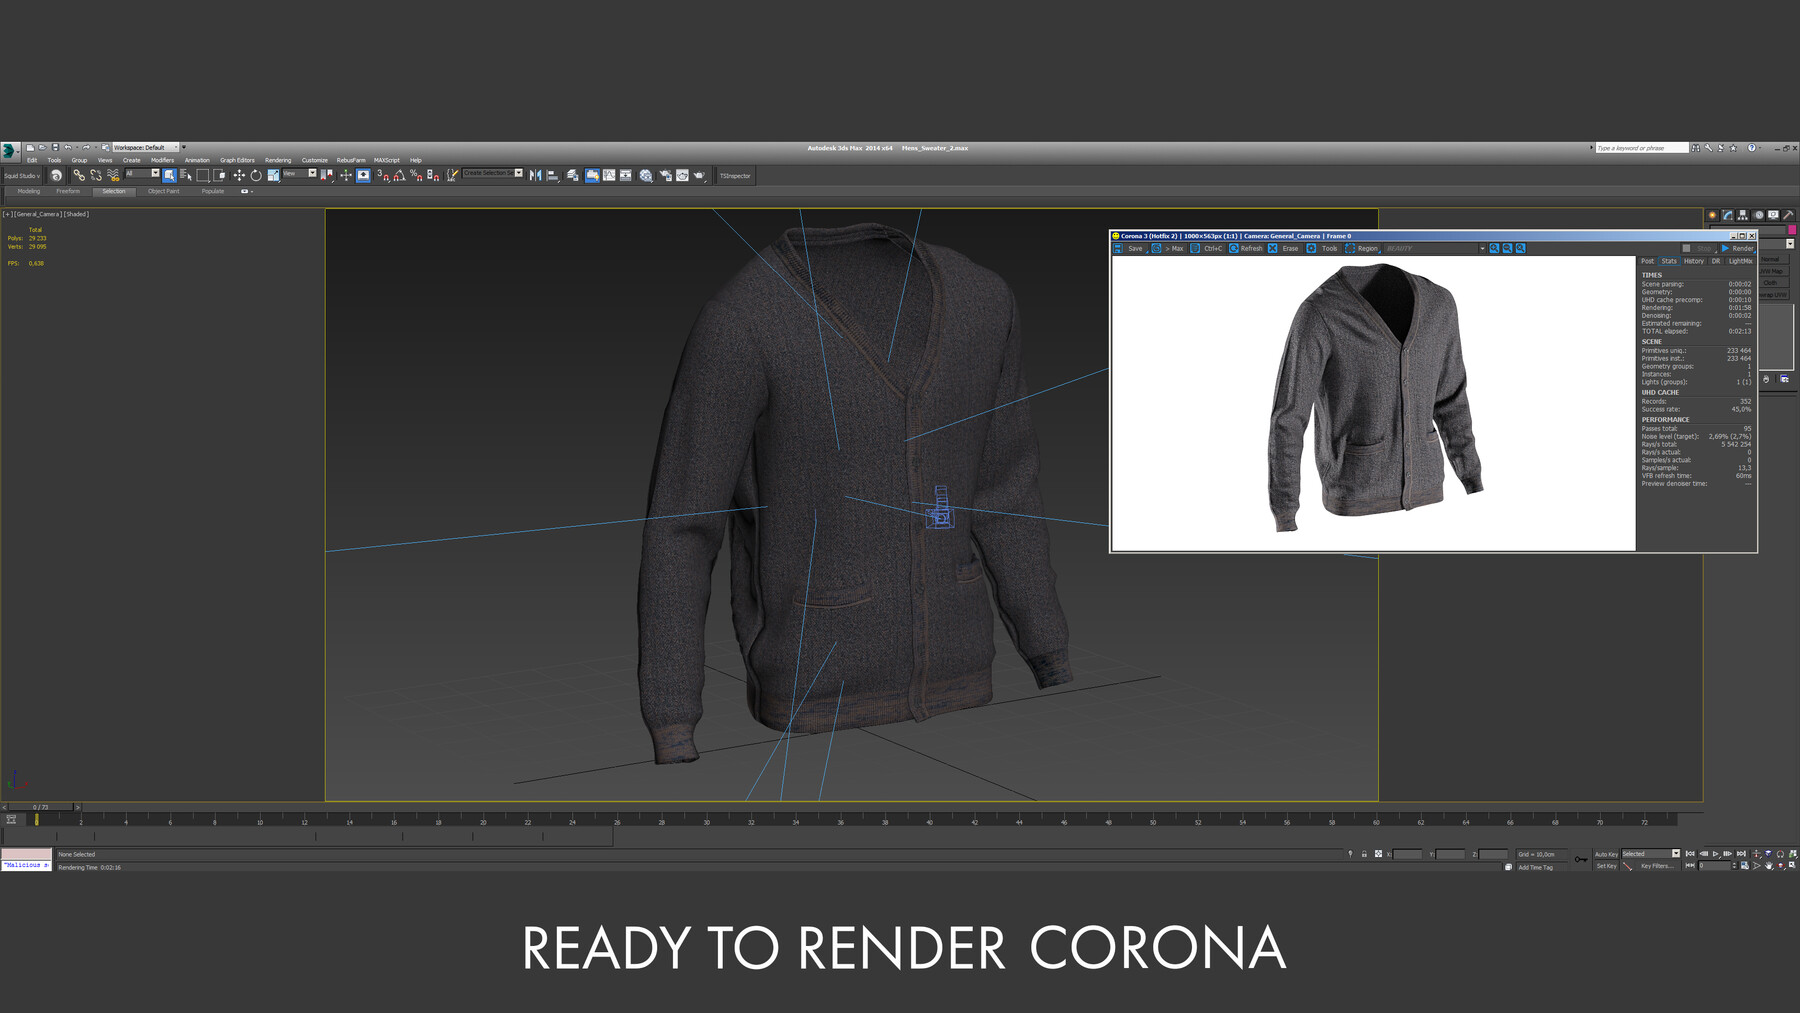Toggle the Selection Lock padlock

(1364, 854)
